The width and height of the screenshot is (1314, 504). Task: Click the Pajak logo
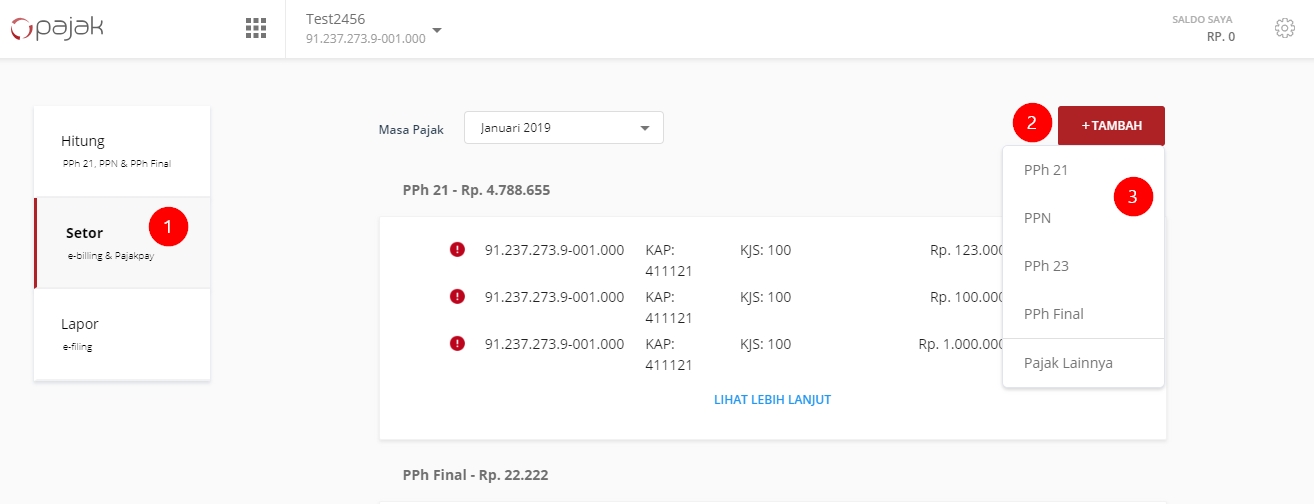[x=57, y=29]
